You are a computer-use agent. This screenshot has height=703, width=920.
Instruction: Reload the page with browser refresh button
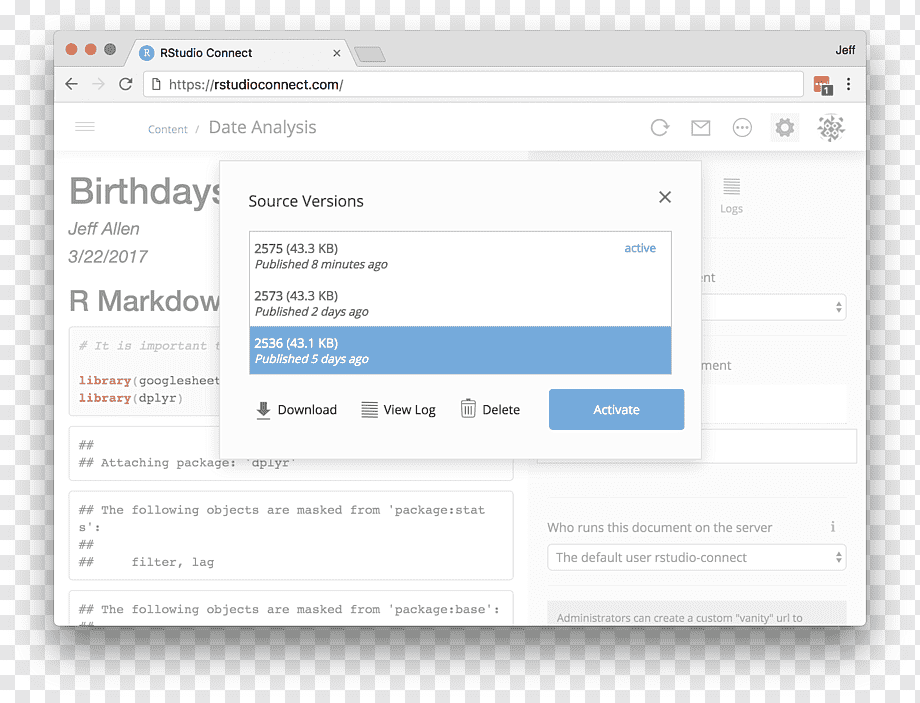(126, 85)
